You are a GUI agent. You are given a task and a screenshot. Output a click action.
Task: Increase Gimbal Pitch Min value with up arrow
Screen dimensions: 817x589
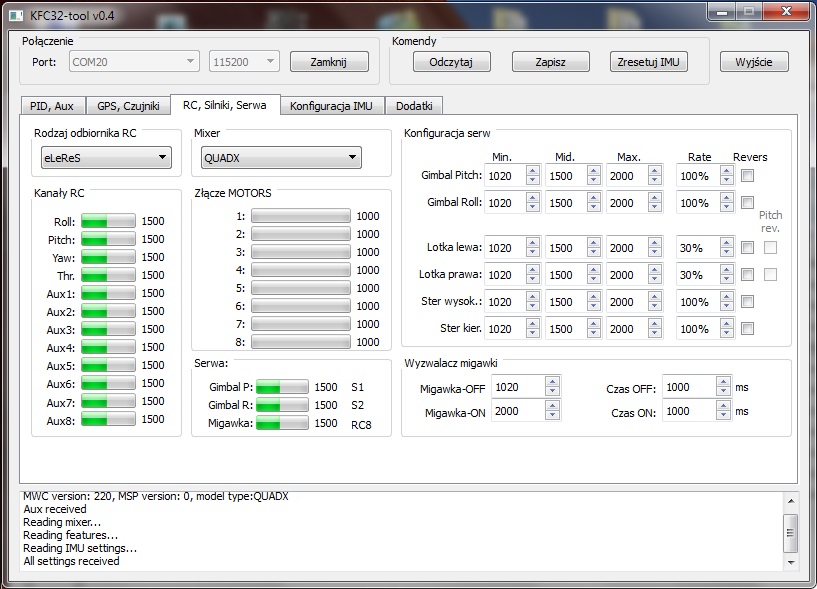click(532, 171)
